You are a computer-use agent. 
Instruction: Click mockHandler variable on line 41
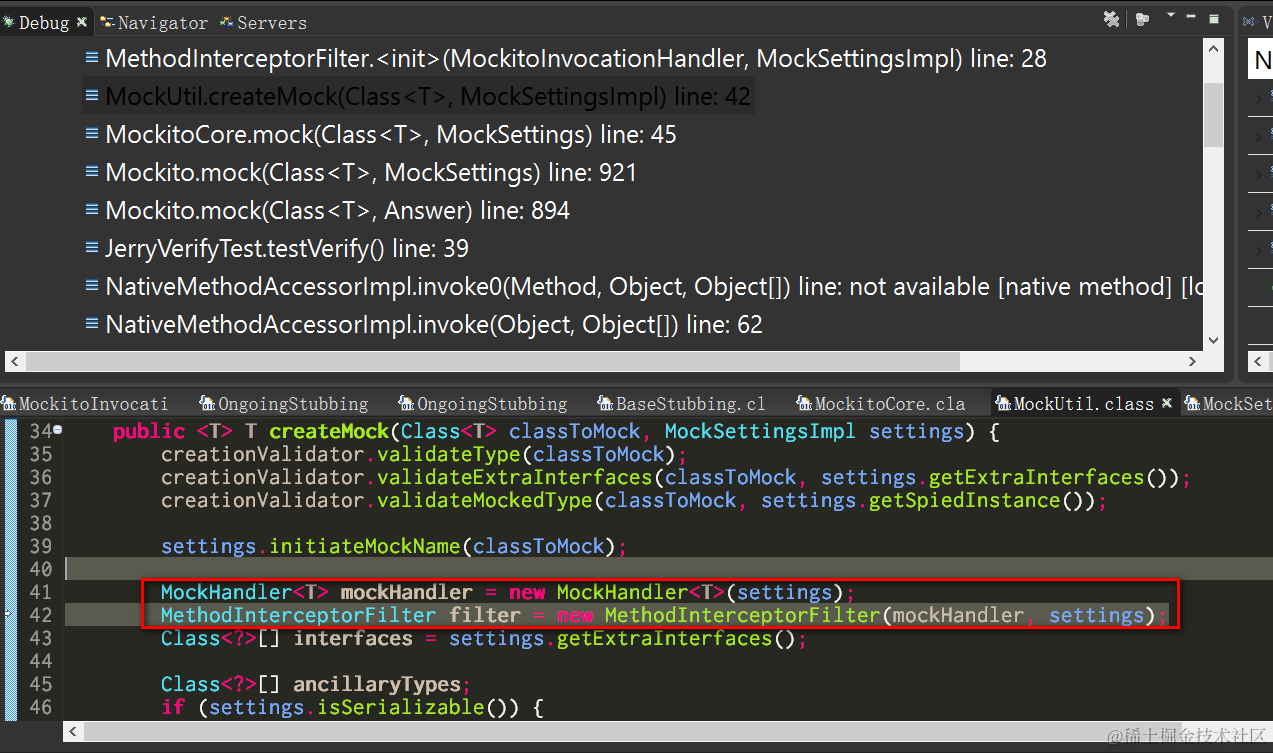407,593
